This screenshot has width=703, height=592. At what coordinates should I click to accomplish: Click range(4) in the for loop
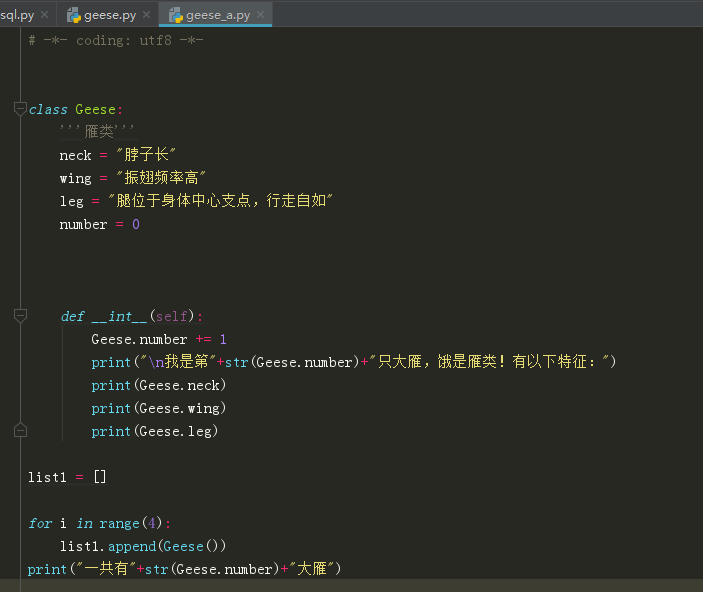click(130, 523)
